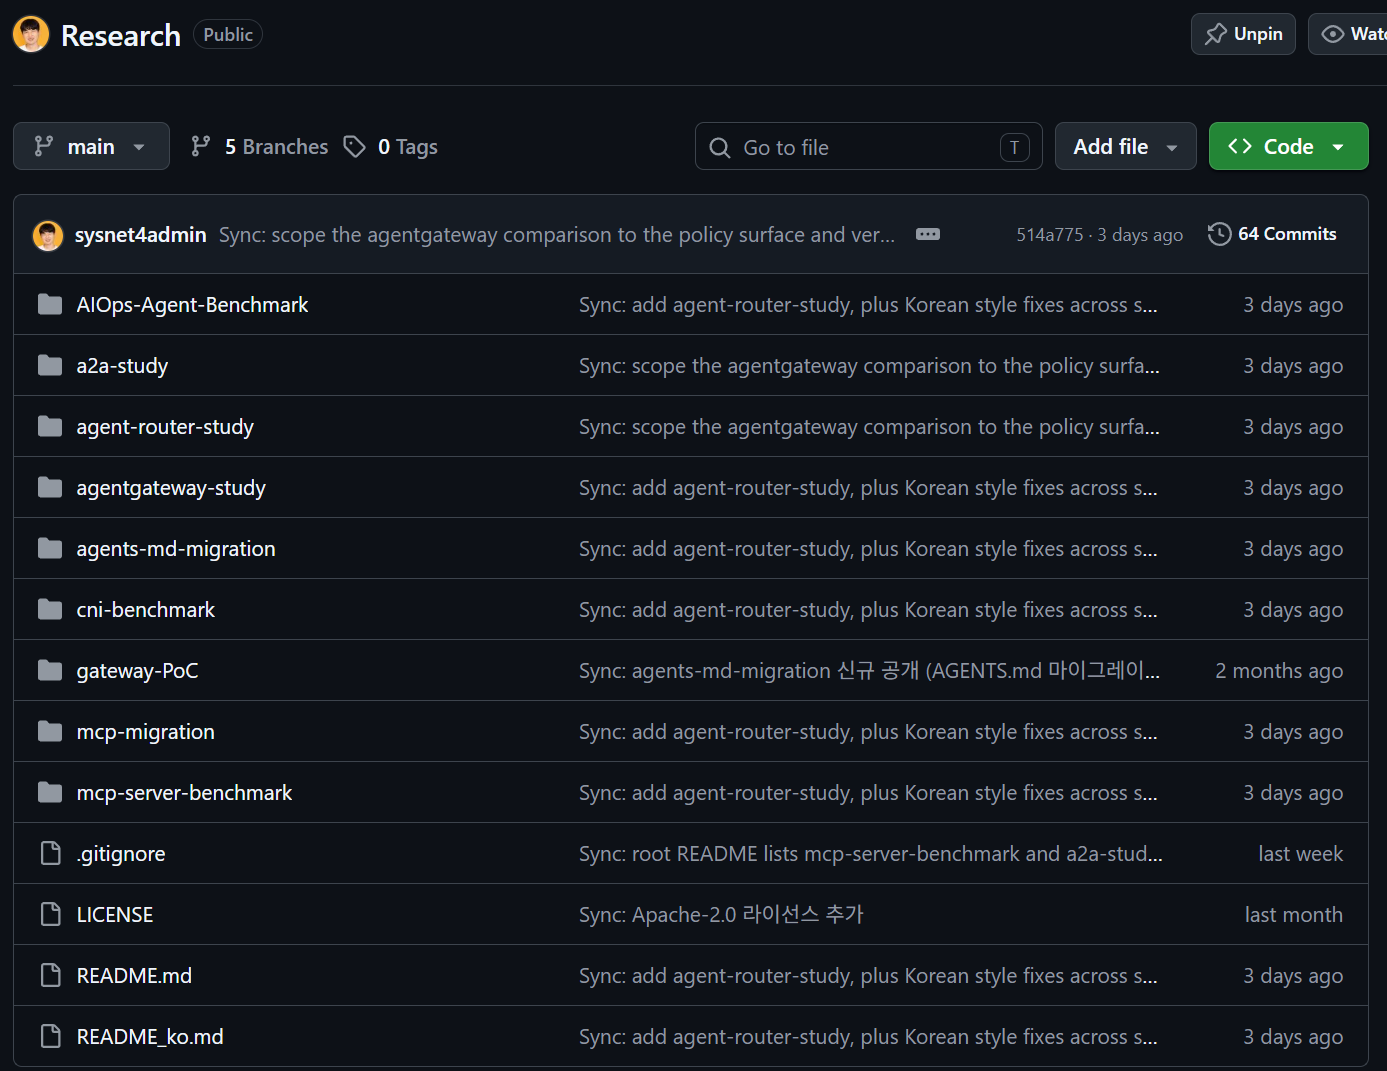The height and width of the screenshot is (1071, 1387).
Task: Click the latest commit message in header row
Action: pyautogui.click(x=557, y=235)
